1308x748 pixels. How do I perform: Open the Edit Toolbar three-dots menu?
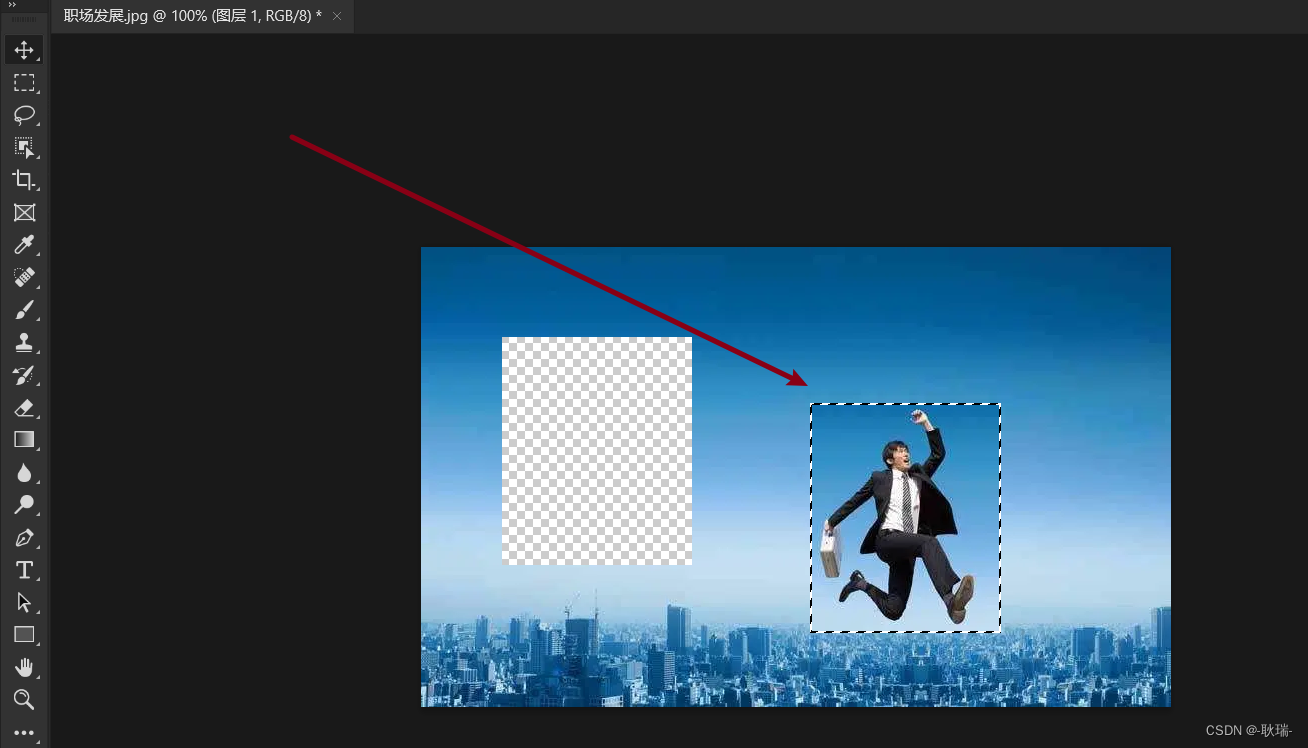(x=24, y=733)
